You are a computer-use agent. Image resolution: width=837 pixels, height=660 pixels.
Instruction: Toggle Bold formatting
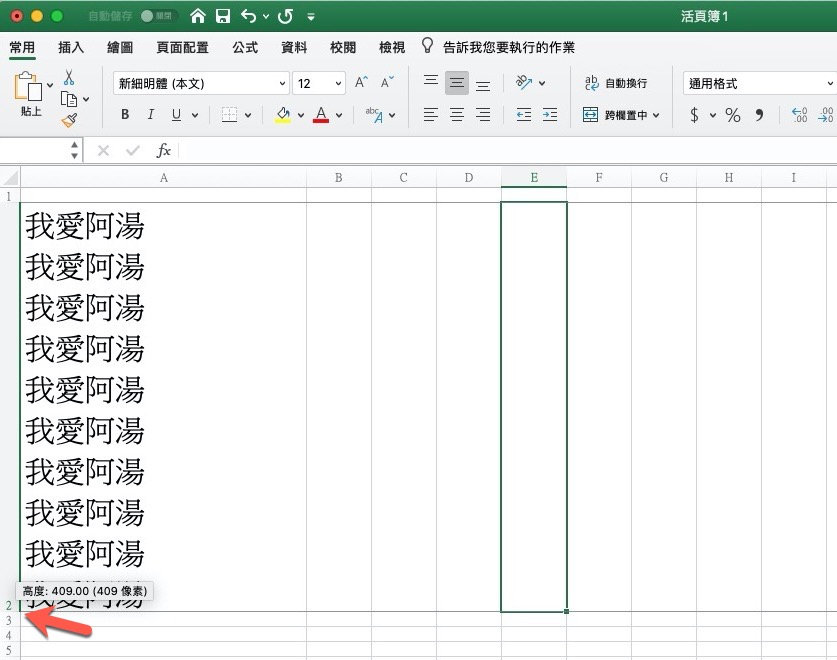tap(125, 115)
